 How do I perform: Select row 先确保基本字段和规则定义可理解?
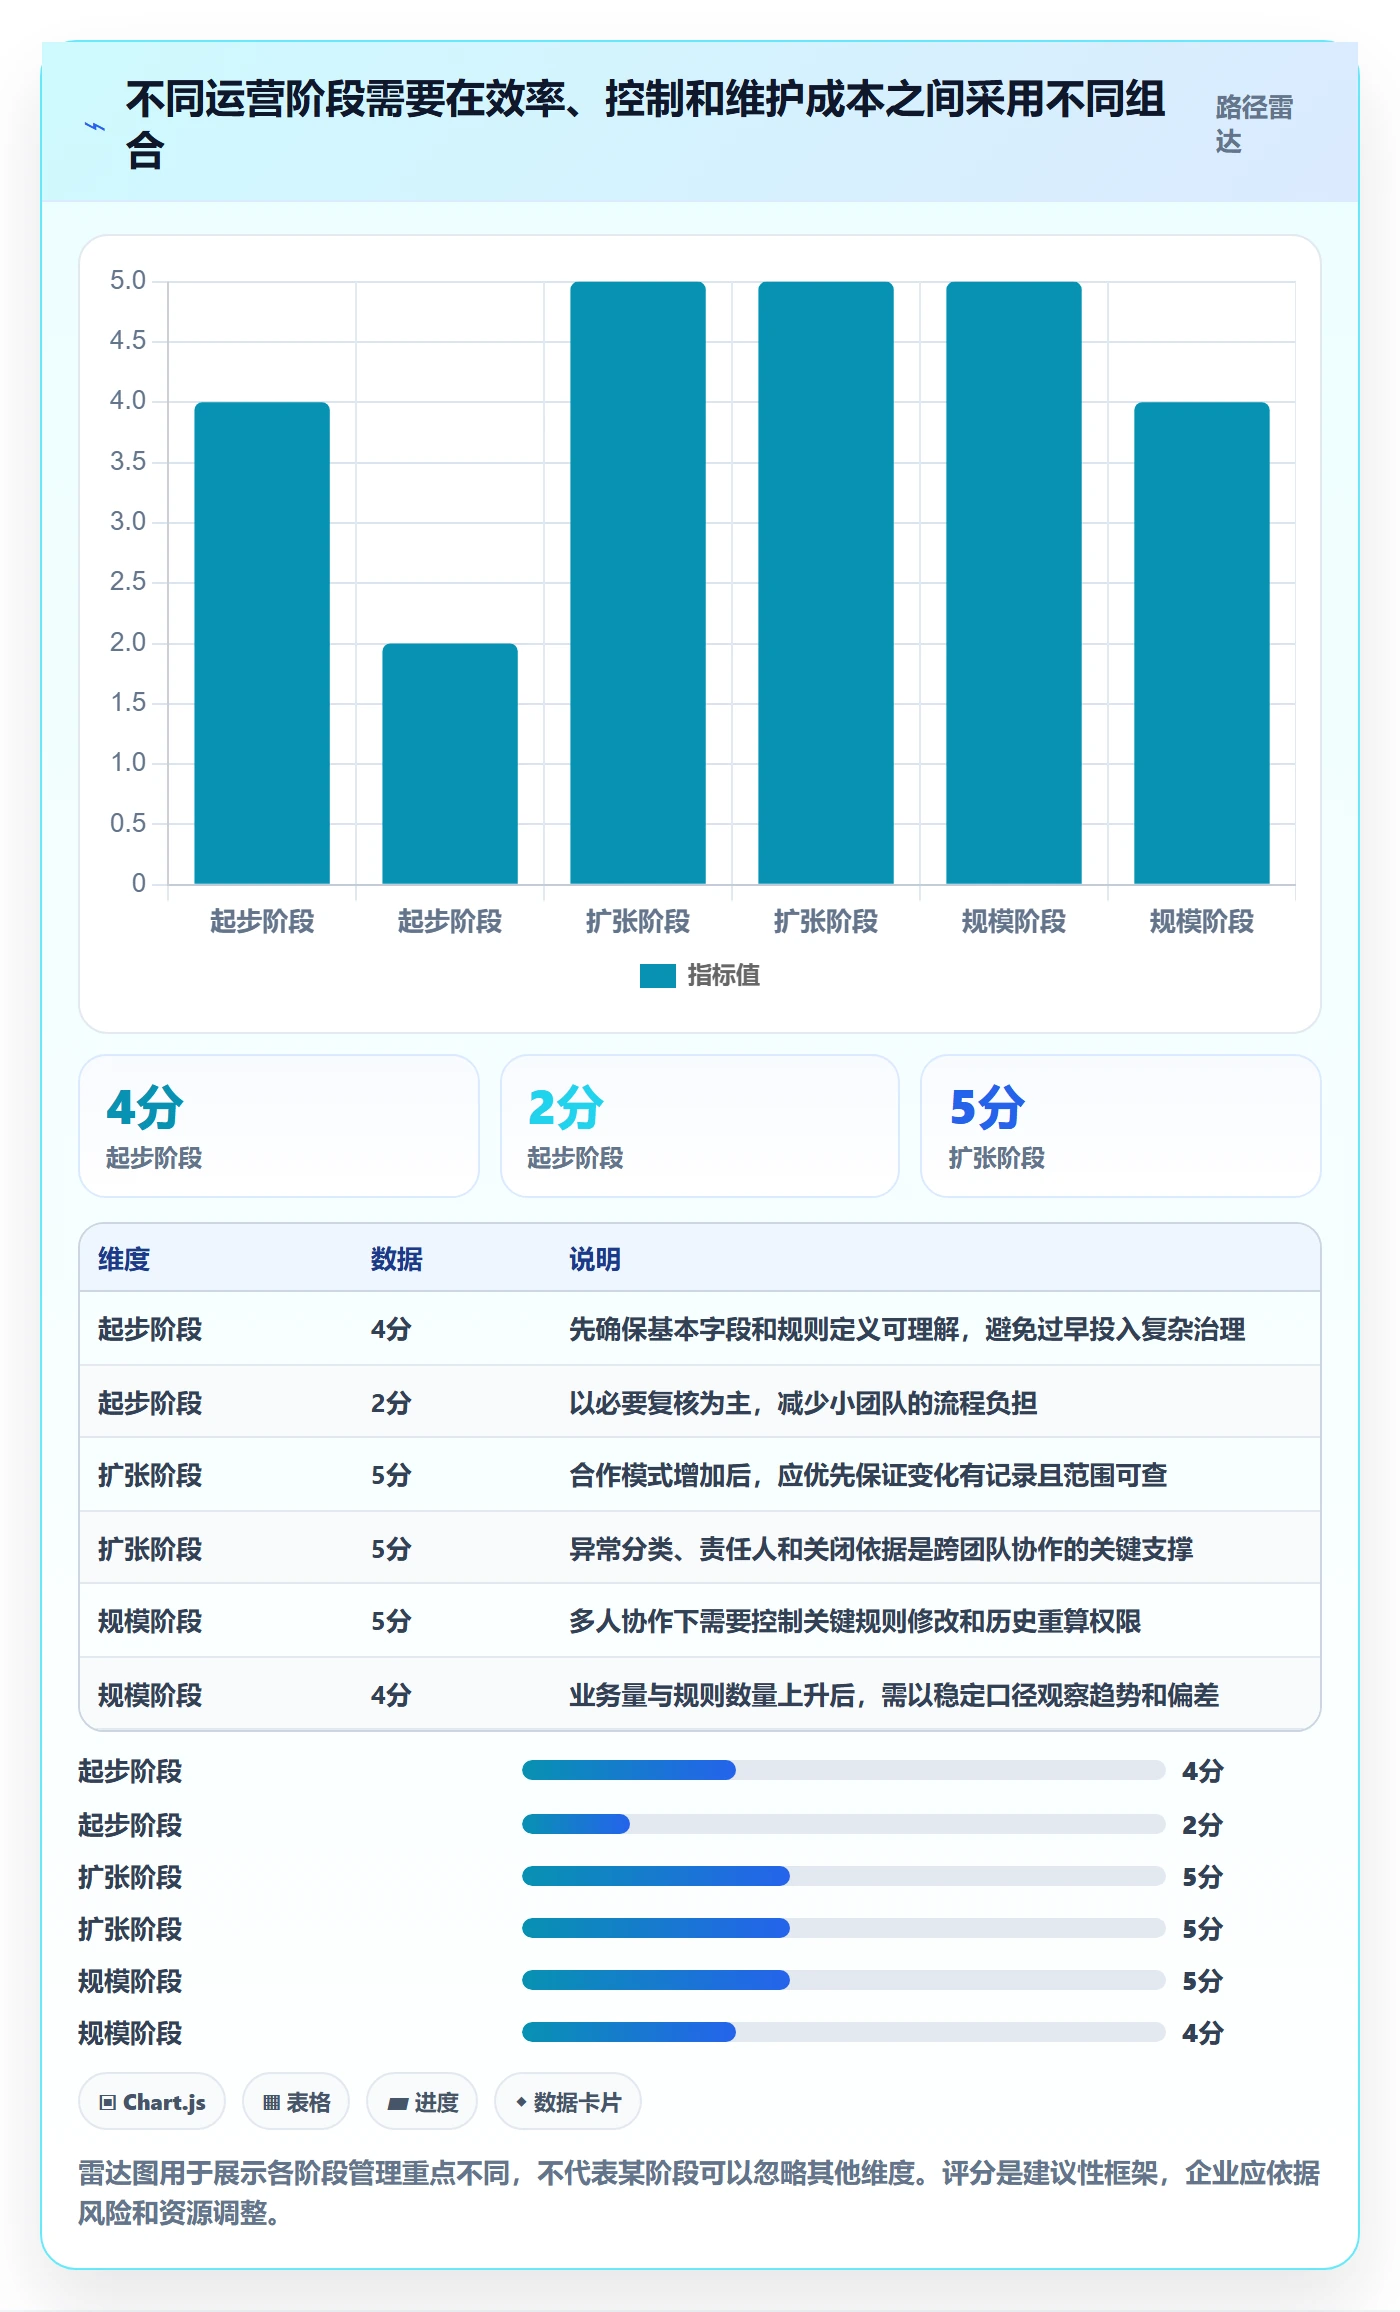click(700, 1329)
